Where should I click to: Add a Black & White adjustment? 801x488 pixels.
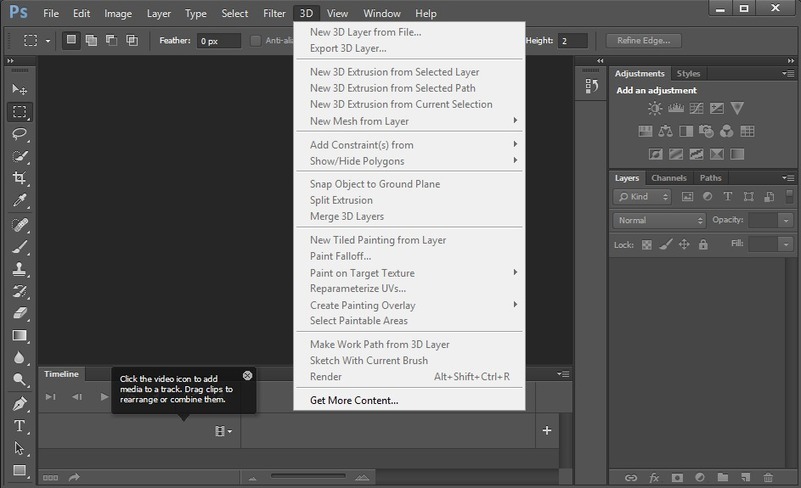(686, 131)
